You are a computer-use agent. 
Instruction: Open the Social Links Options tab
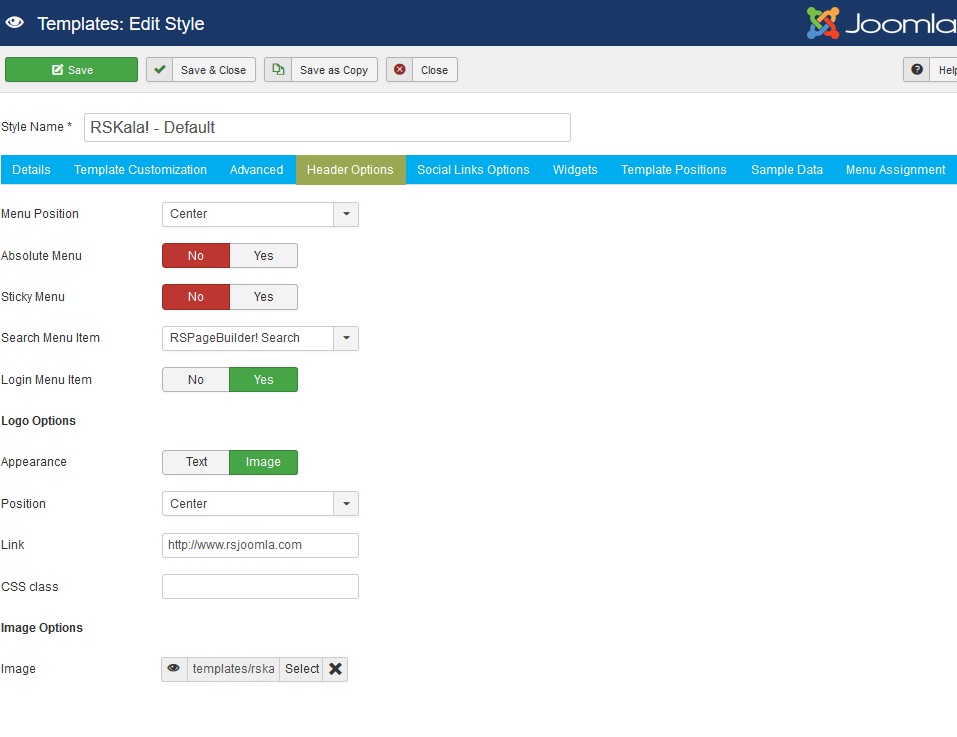point(473,170)
